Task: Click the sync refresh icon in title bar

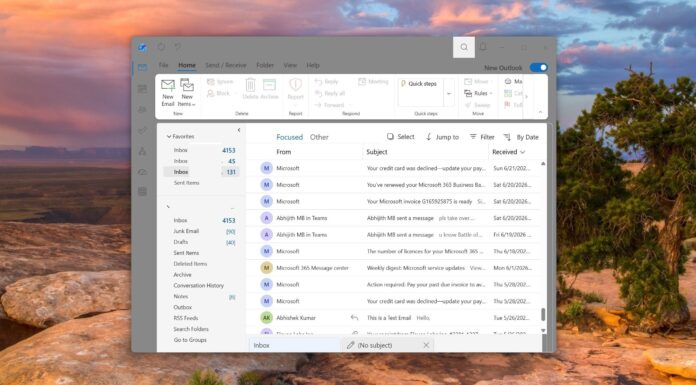Action: coord(161,47)
